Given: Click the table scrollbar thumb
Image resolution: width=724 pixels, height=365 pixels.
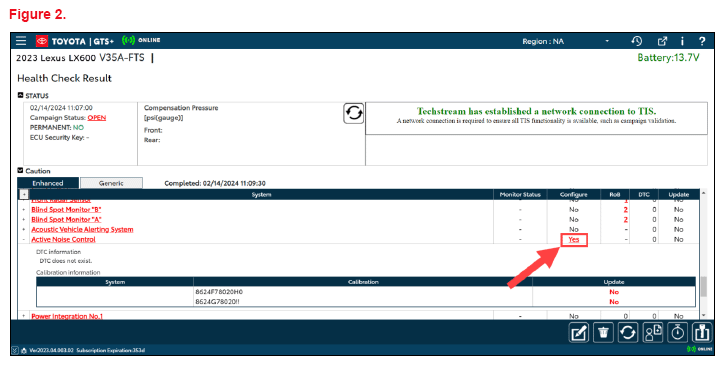Looking at the screenshot, I should (x=703, y=286).
